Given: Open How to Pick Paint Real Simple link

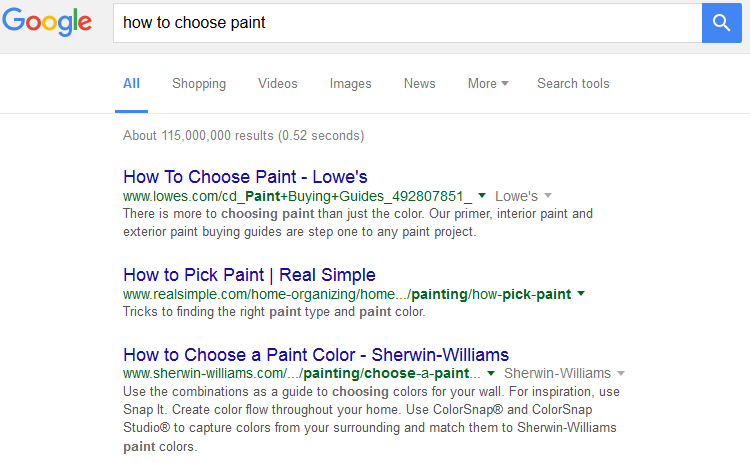Looking at the screenshot, I should point(249,274).
